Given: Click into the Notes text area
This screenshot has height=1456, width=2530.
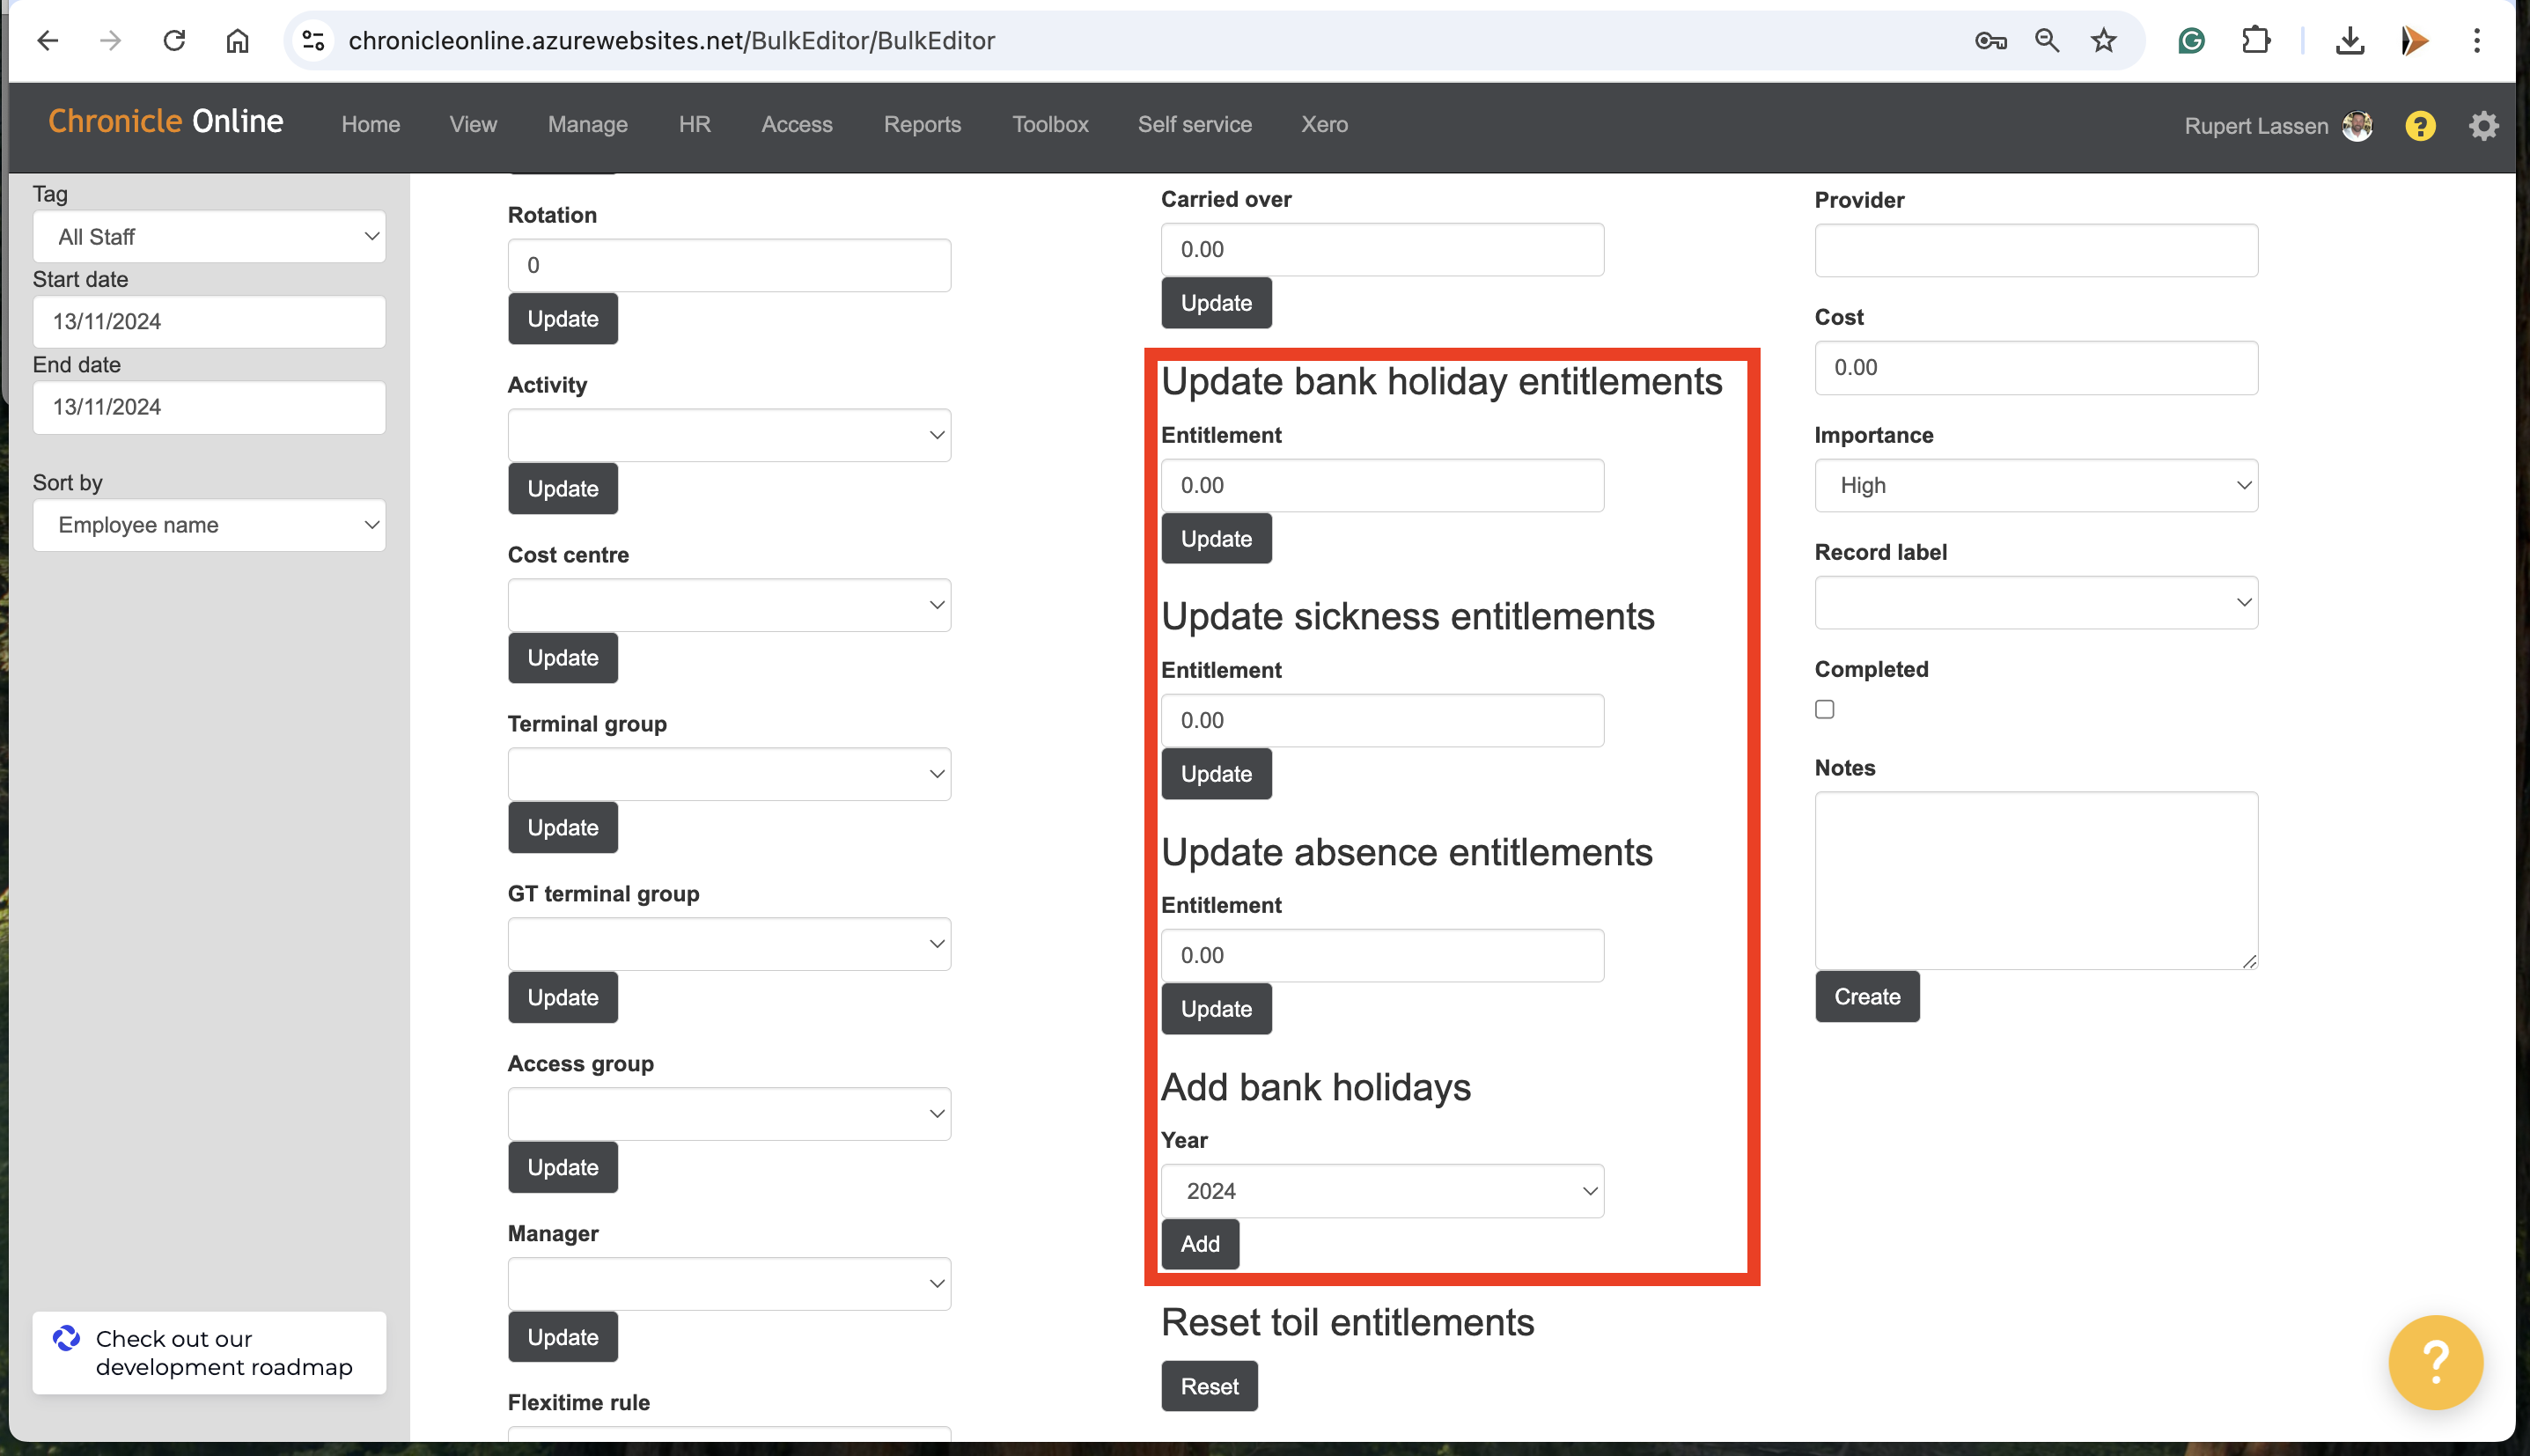Looking at the screenshot, I should tap(2035, 880).
